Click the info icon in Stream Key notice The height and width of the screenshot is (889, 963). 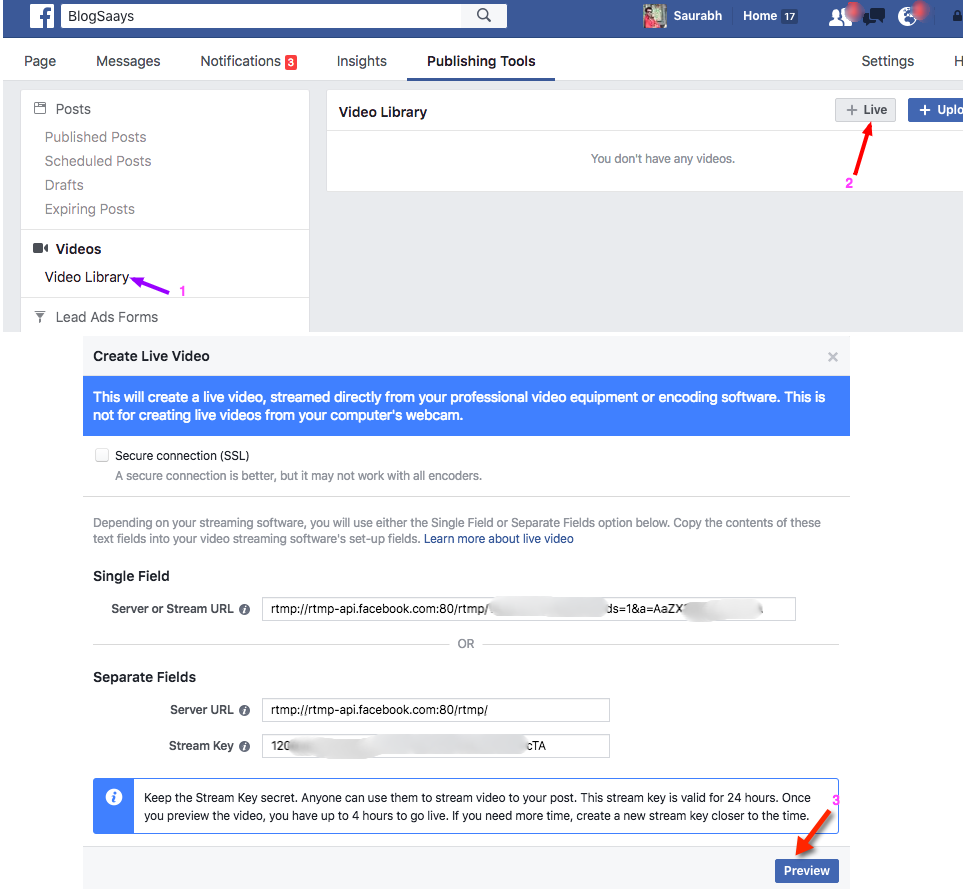114,797
